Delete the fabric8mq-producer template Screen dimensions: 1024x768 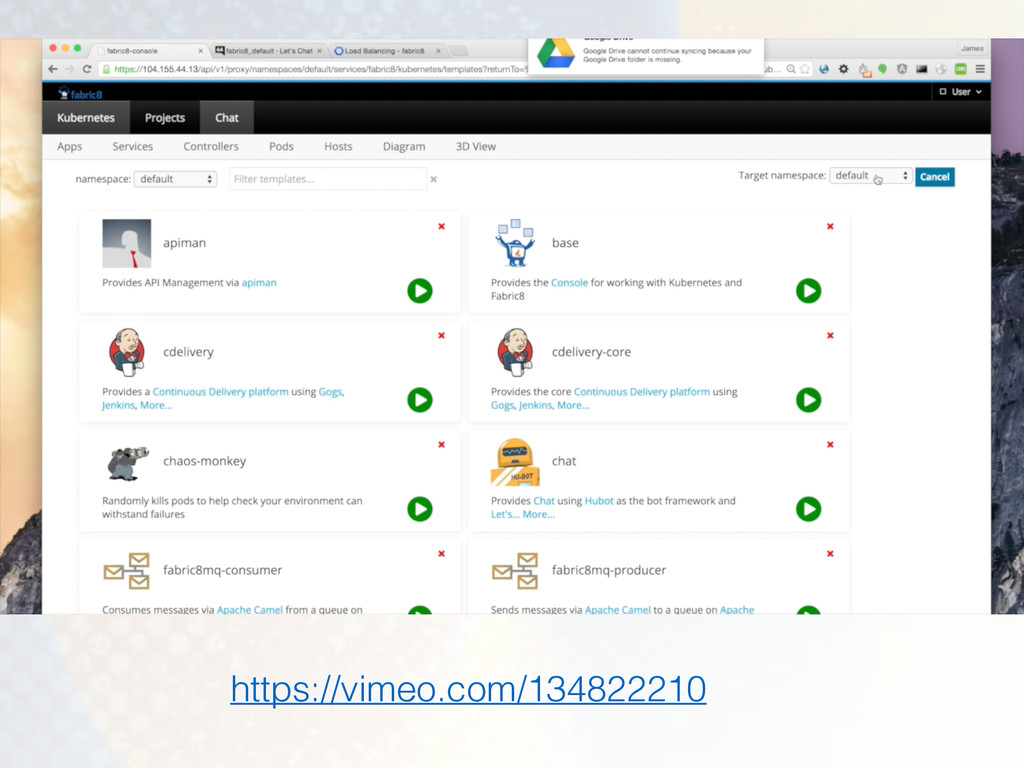pyautogui.click(x=830, y=554)
